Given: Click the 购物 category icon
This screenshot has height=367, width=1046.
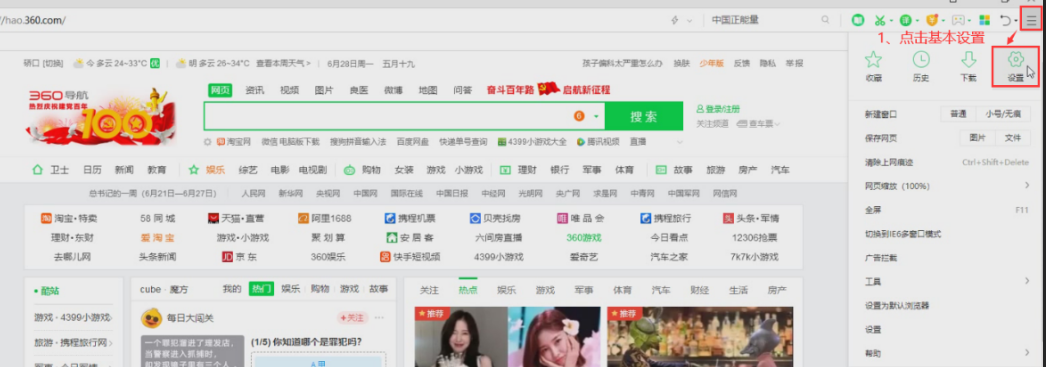Looking at the screenshot, I should [x=350, y=170].
